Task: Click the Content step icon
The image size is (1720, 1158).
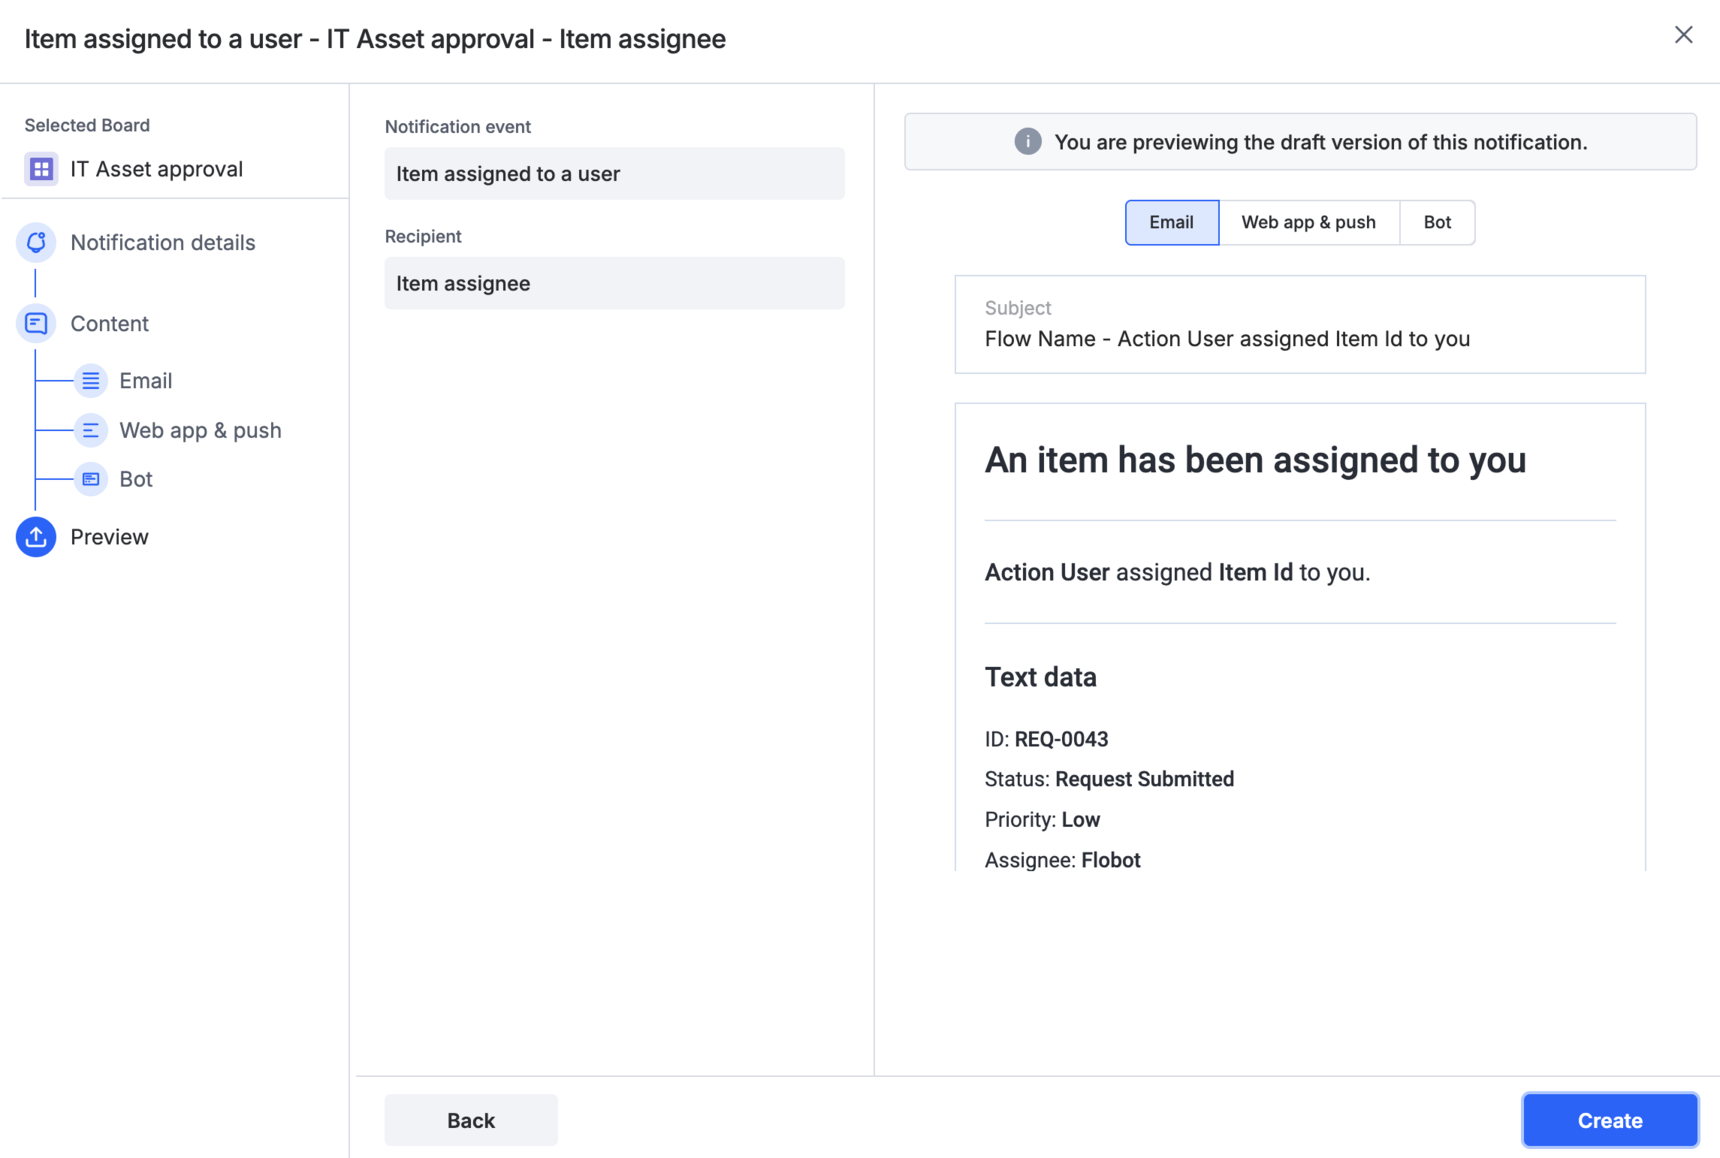Action: 36,323
